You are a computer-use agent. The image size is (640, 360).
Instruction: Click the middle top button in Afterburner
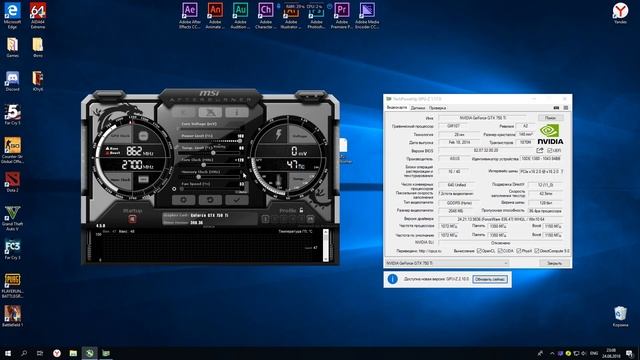(210, 112)
